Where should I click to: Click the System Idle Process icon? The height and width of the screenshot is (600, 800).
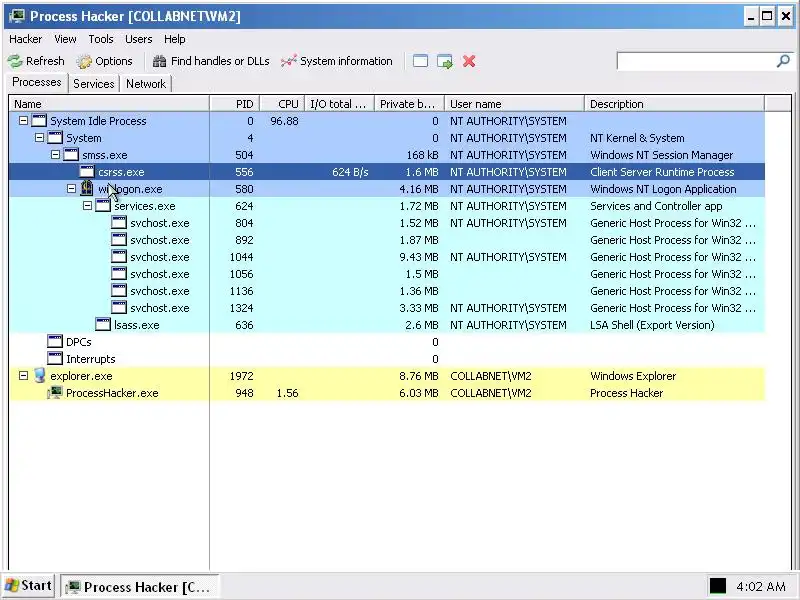[x=39, y=120]
